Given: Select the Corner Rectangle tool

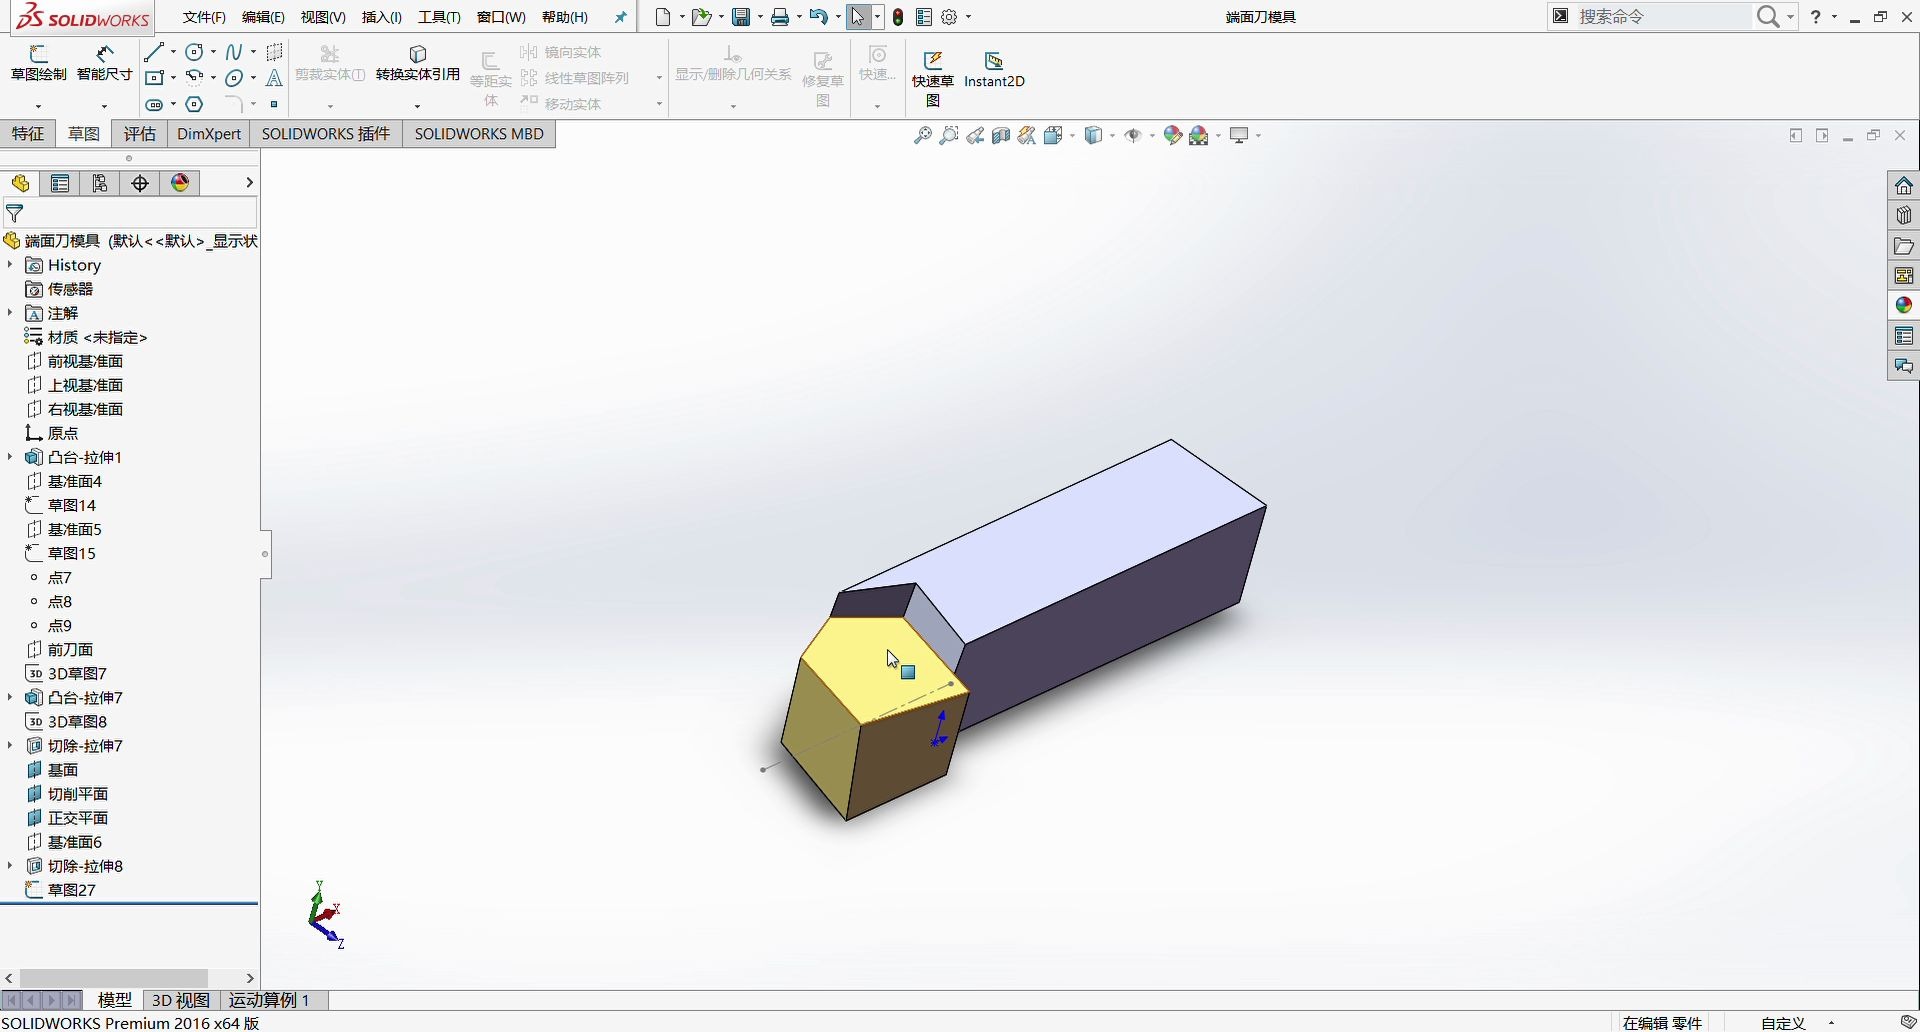Looking at the screenshot, I should point(154,78).
